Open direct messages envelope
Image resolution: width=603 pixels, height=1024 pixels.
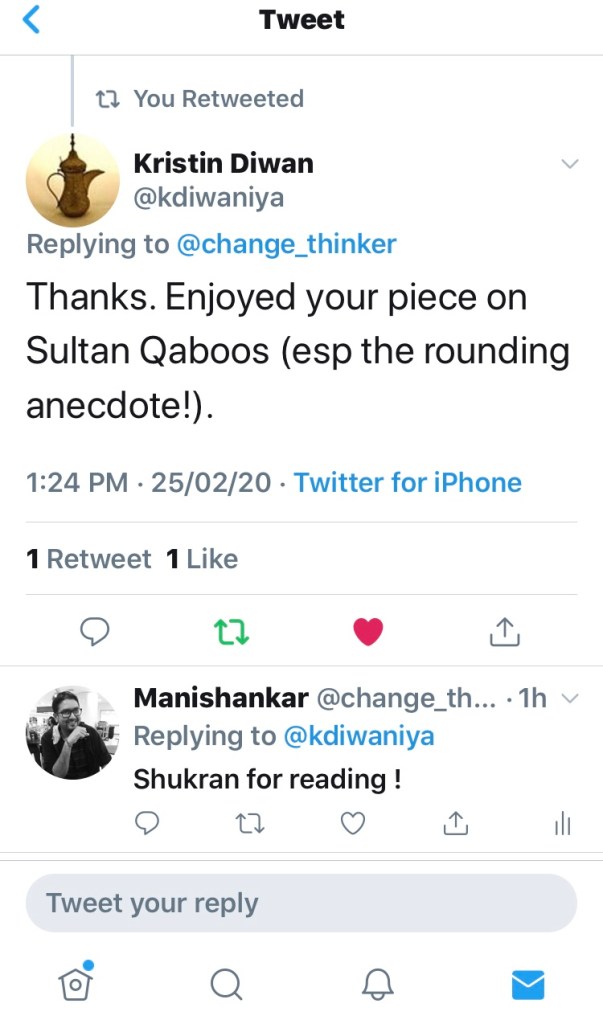[527, 985]
